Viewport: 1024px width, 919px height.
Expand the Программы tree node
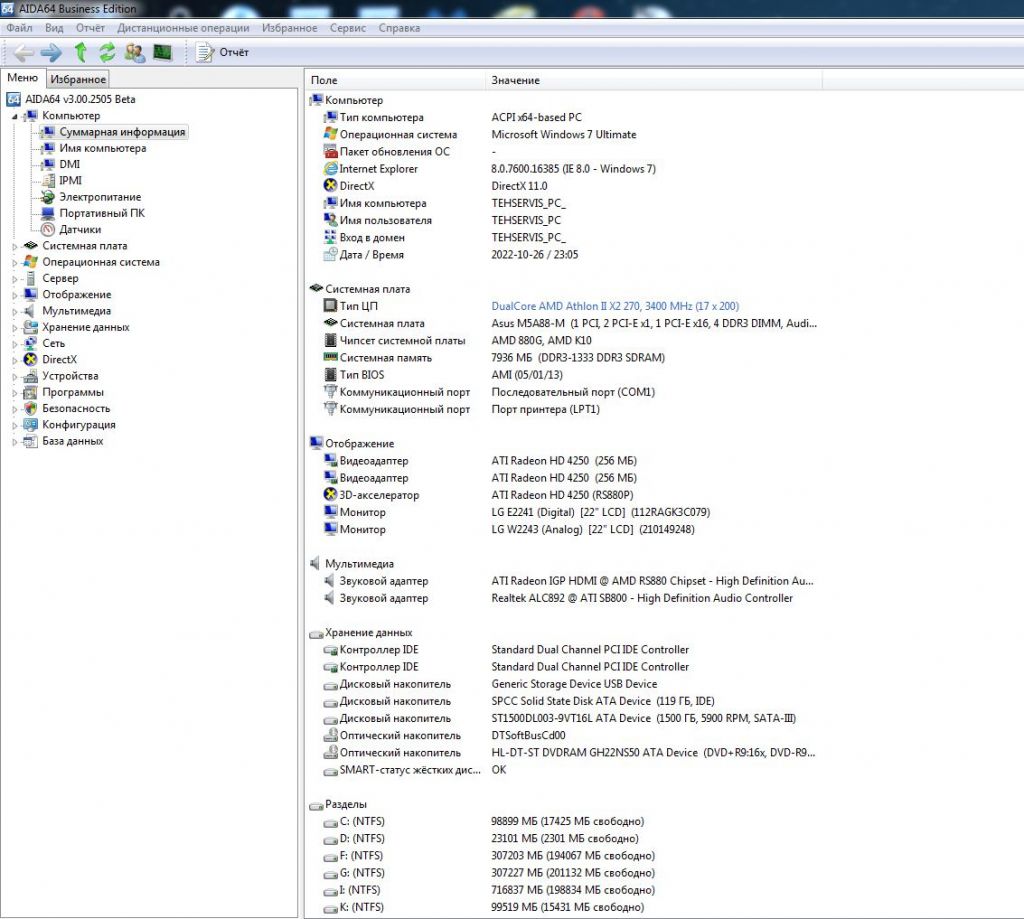coord(14,393)
